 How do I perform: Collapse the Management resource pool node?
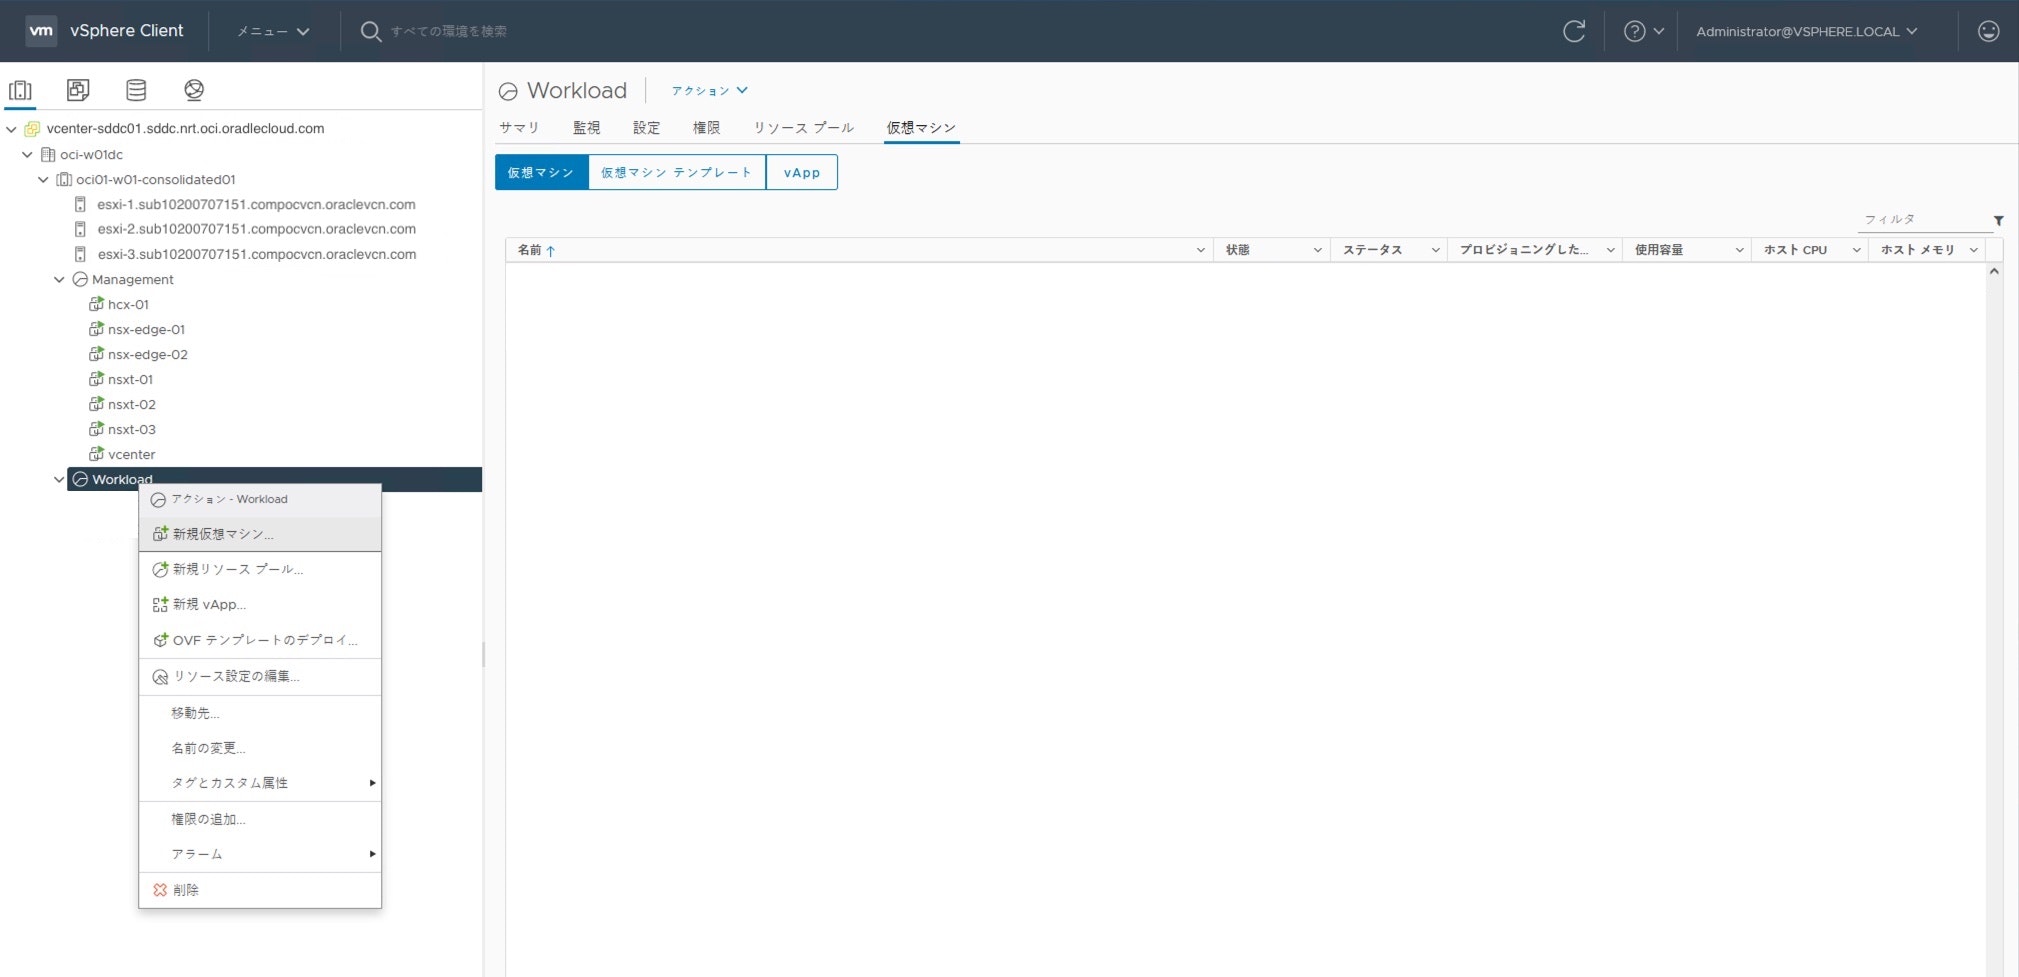coord(59,280)
